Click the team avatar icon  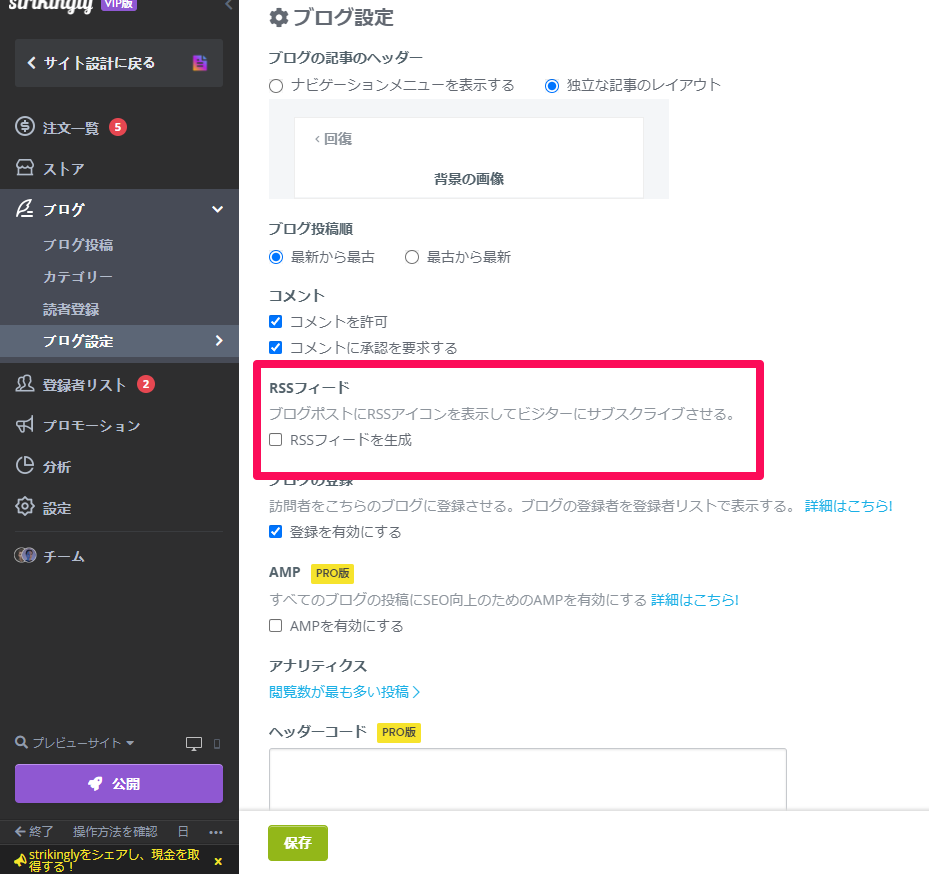(25, 556)
